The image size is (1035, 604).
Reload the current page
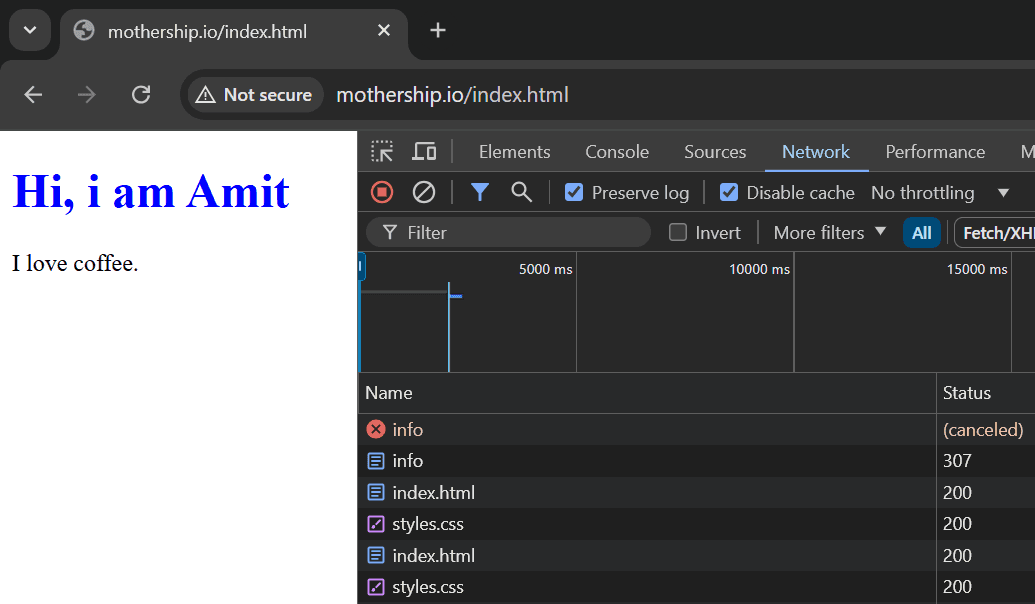(141, 95)
